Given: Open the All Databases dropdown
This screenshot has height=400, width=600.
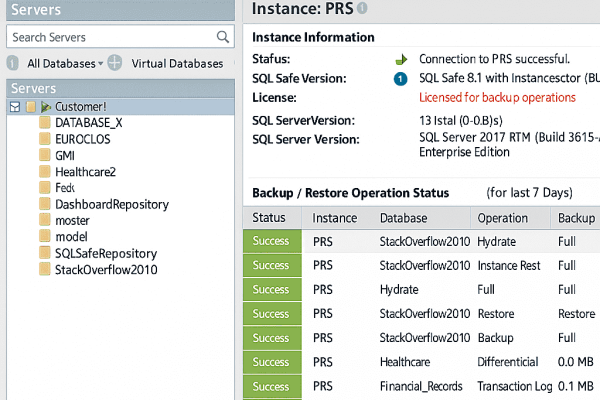Looking at the screenshot, I should point(65,63).
